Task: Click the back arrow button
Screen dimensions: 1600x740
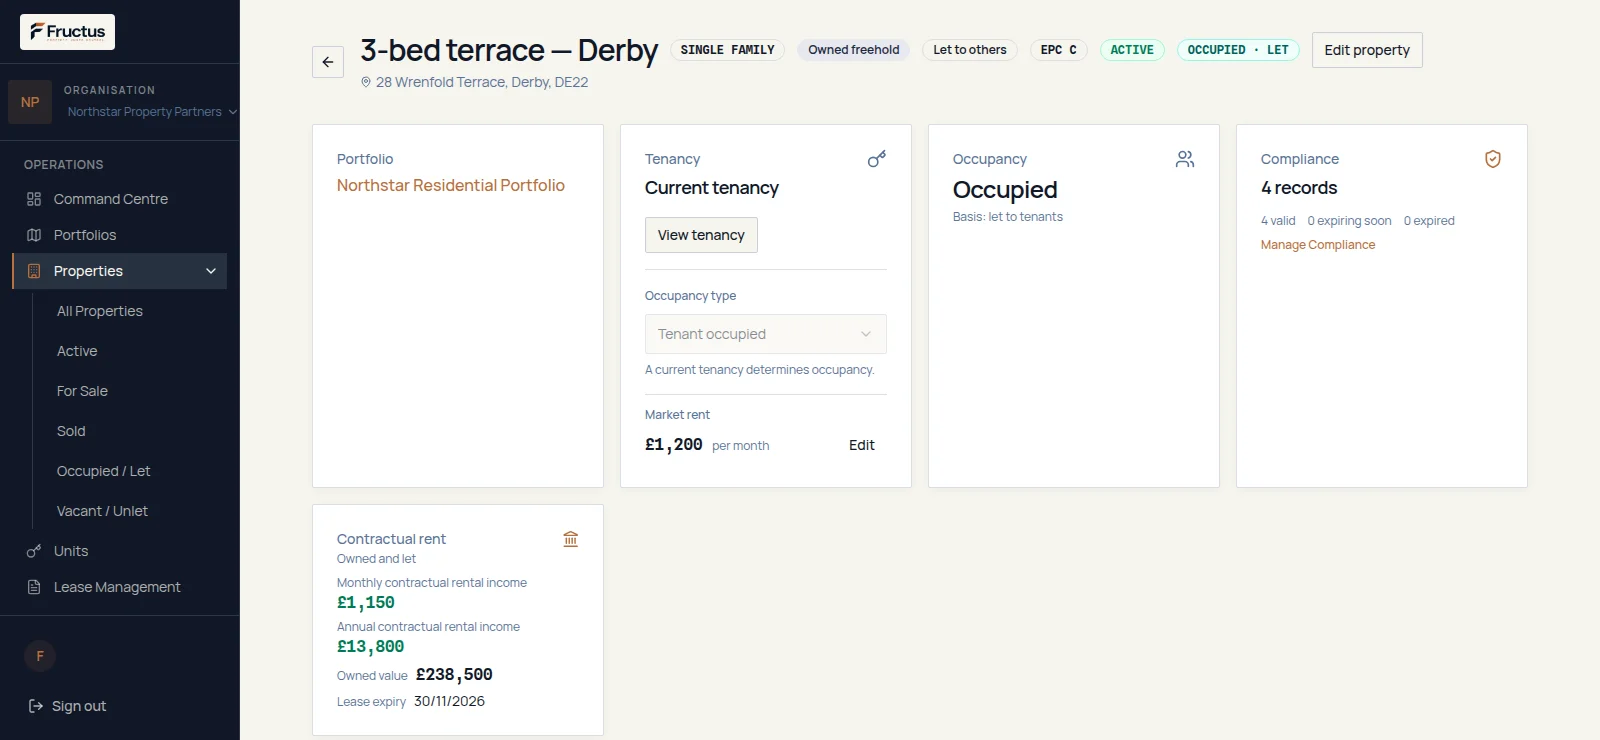Action: point(328,62)
